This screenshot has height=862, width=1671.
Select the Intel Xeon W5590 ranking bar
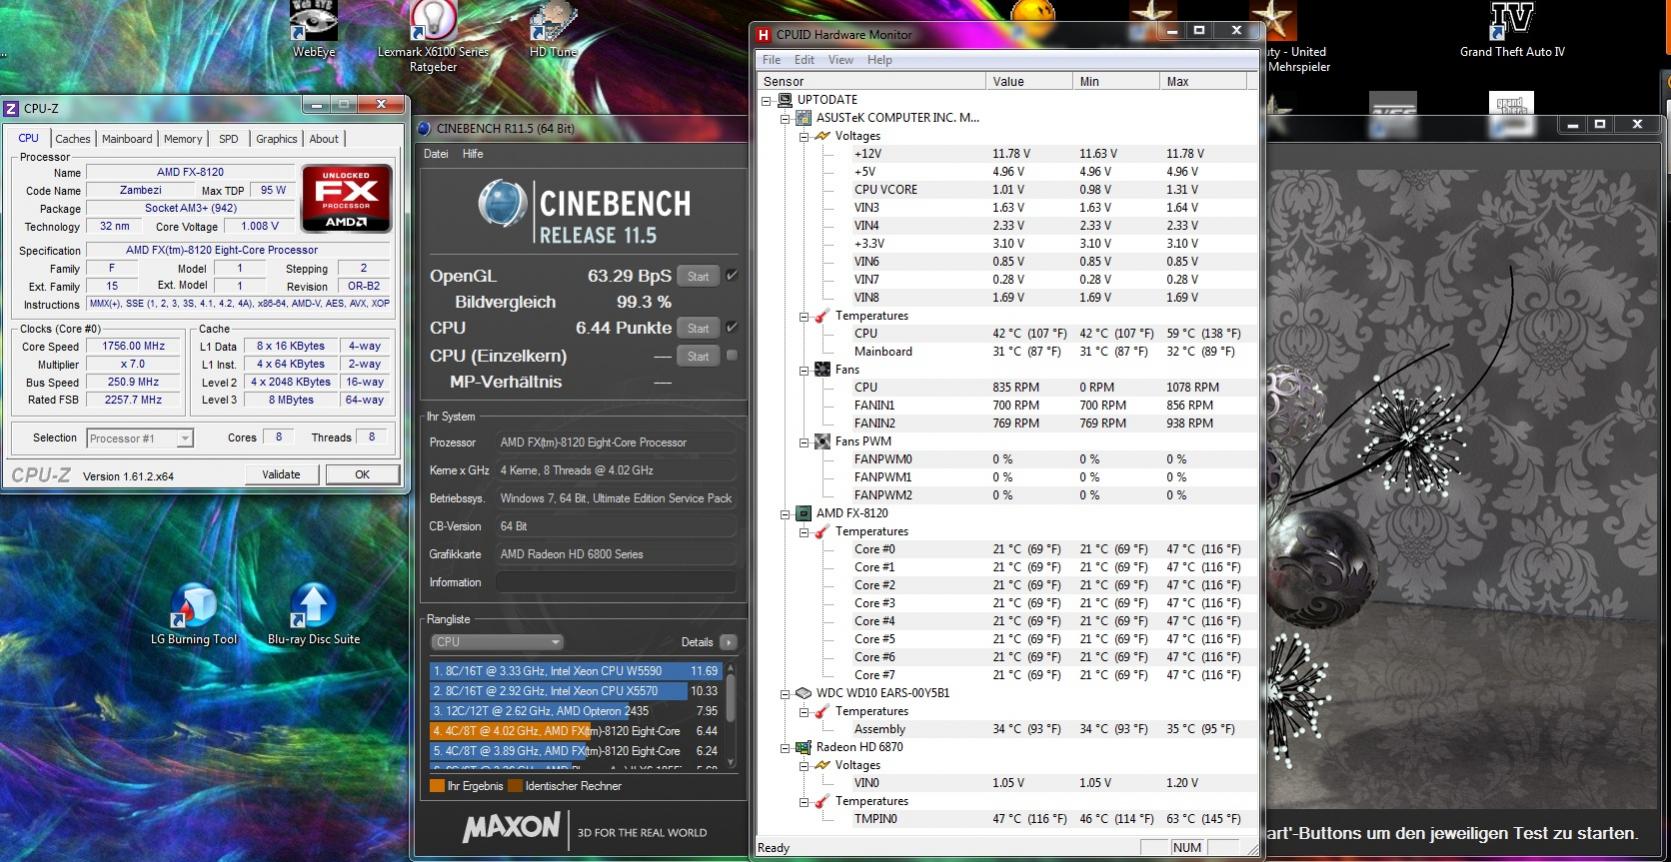[576, 671]
